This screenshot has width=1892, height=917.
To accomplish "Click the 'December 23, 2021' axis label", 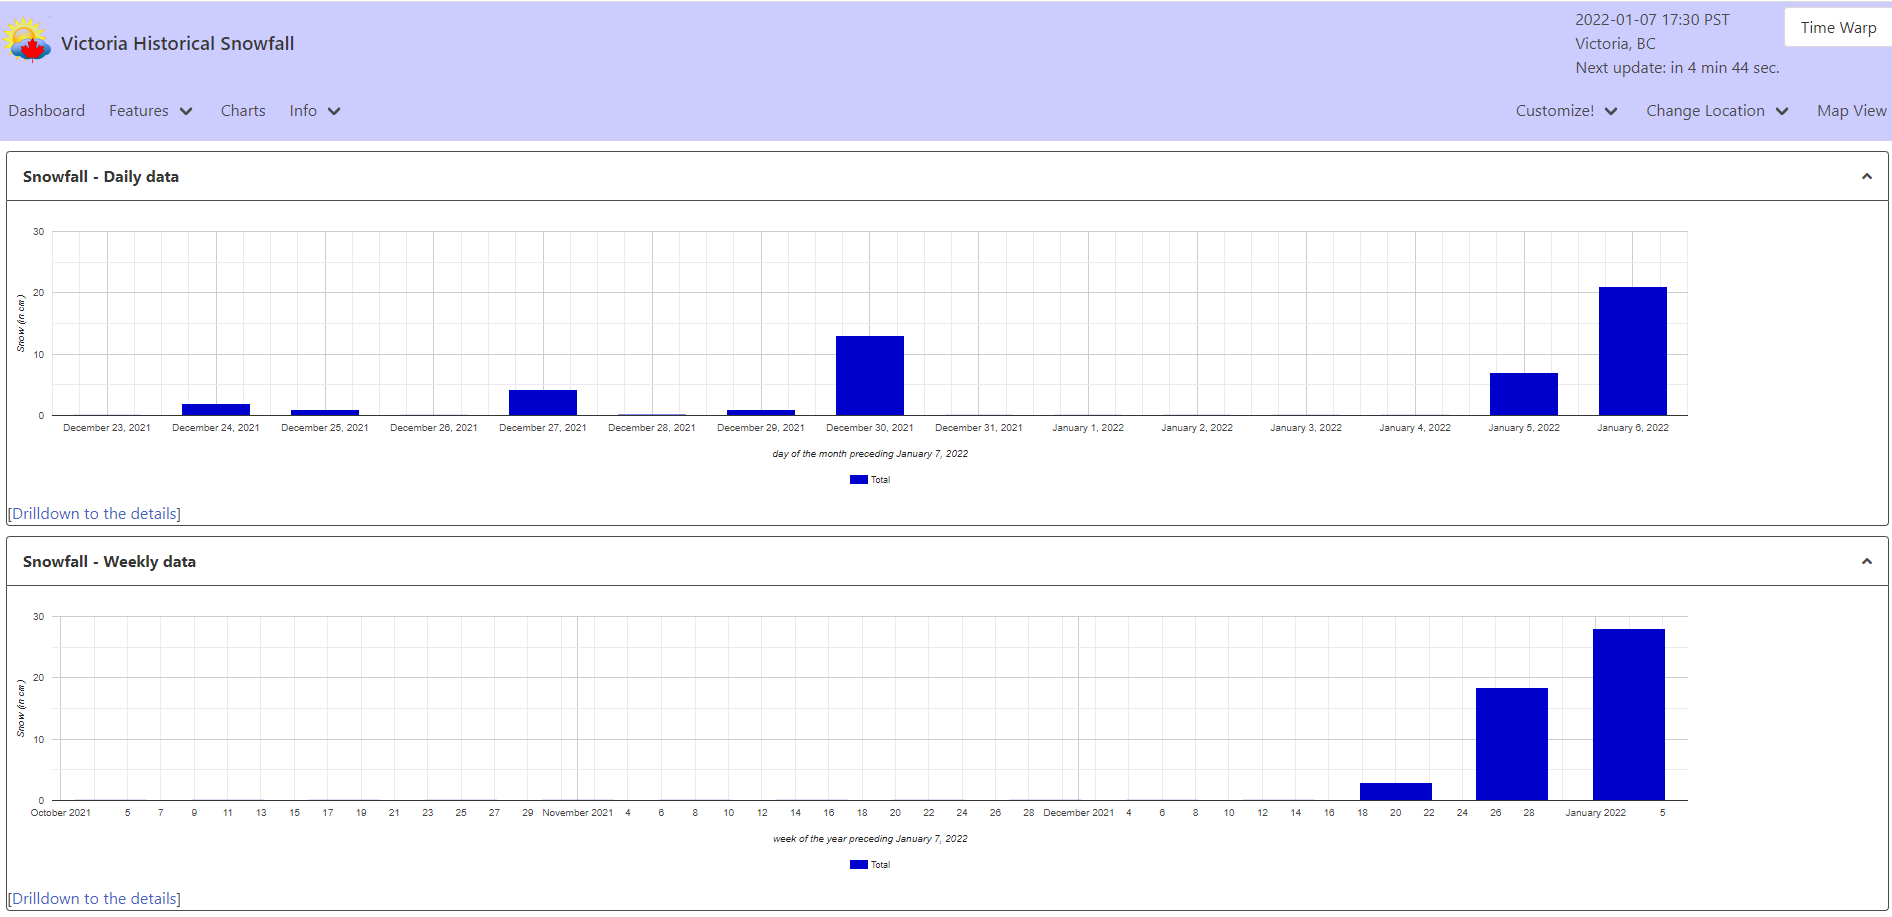I will pos(107,428).
